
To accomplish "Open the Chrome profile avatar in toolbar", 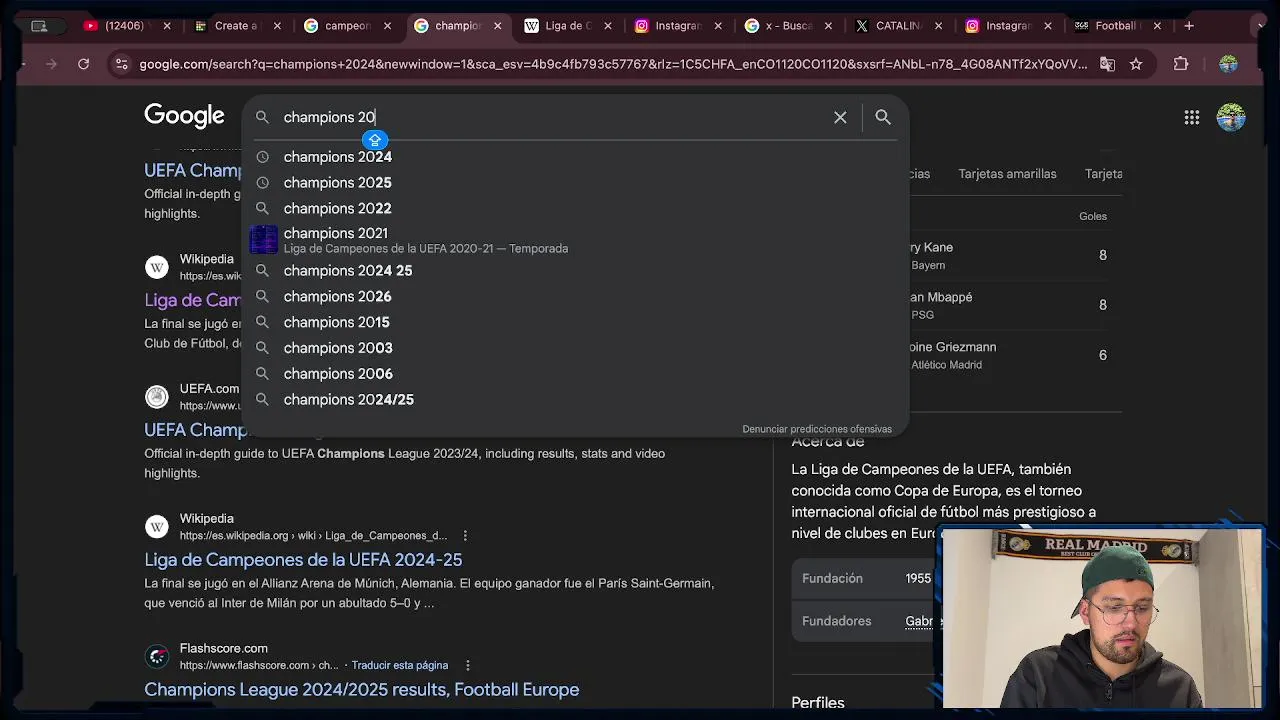I will pos(1228,64).
